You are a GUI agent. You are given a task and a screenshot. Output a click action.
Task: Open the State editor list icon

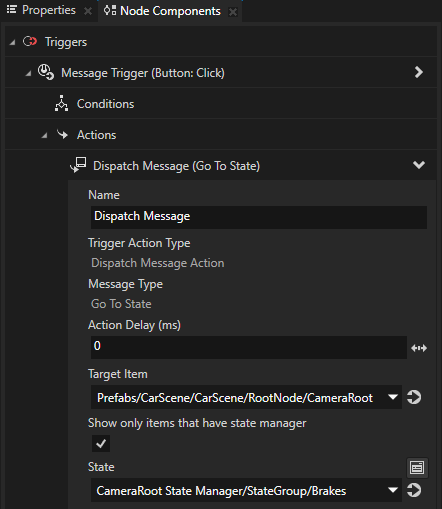click(x=417, y=468)
